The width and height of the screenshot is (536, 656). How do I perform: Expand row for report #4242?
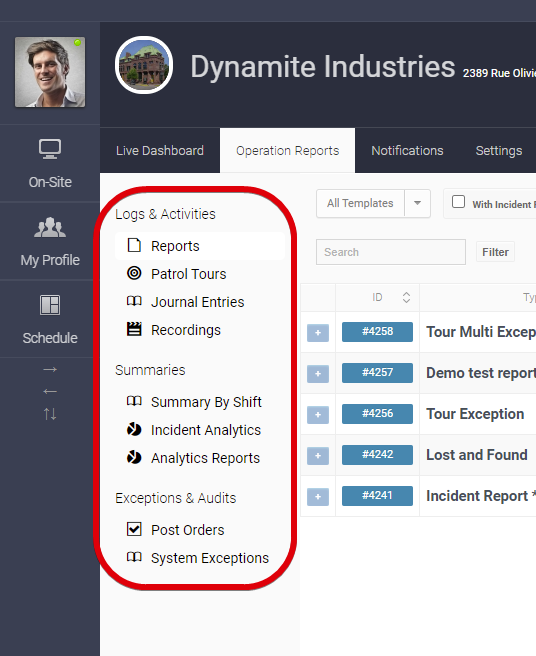[318, 456]
